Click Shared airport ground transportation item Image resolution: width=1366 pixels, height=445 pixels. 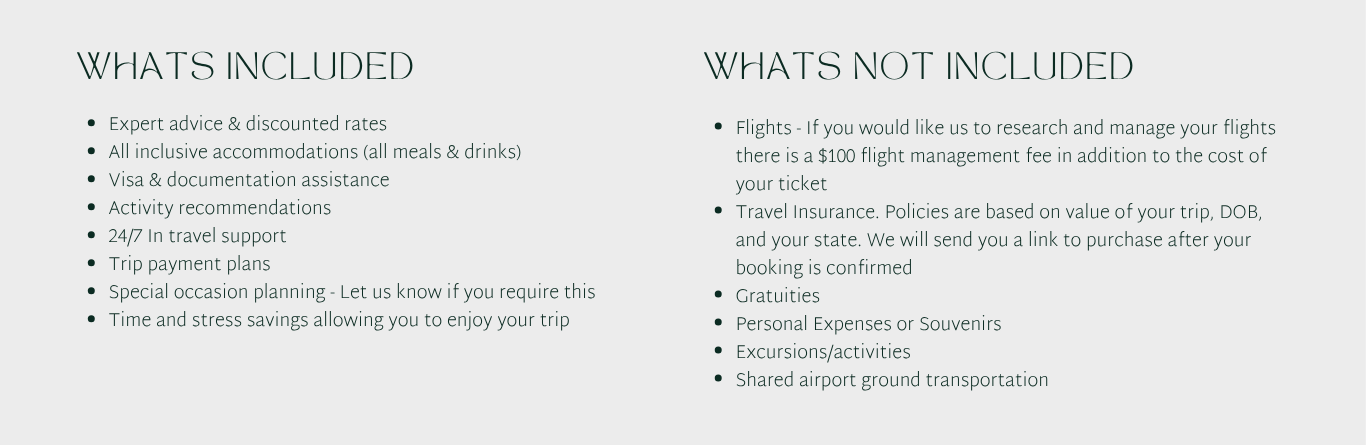(x=891, y=381)
